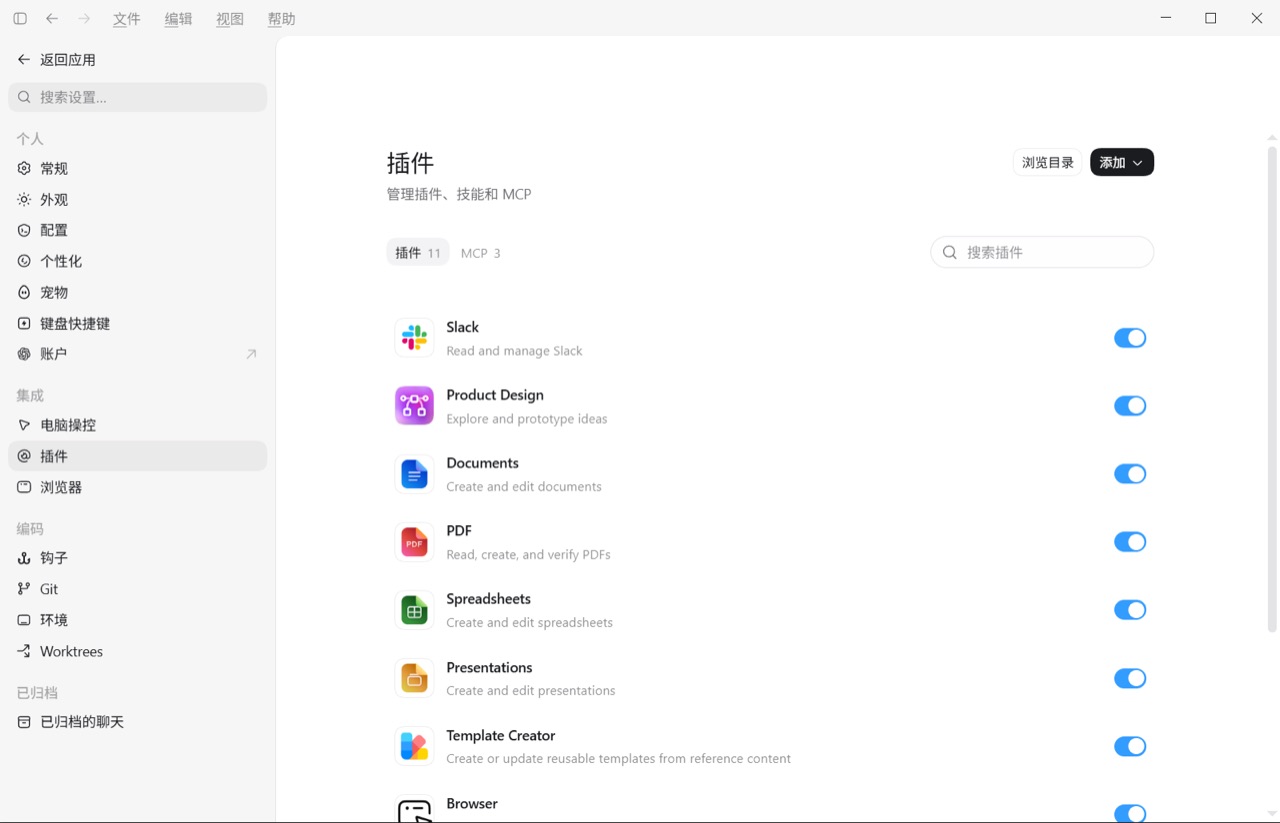The width and height of the screenshot is (1280, 823).
Task: Open the 视图 menu
Action: (x=230, y=19)
